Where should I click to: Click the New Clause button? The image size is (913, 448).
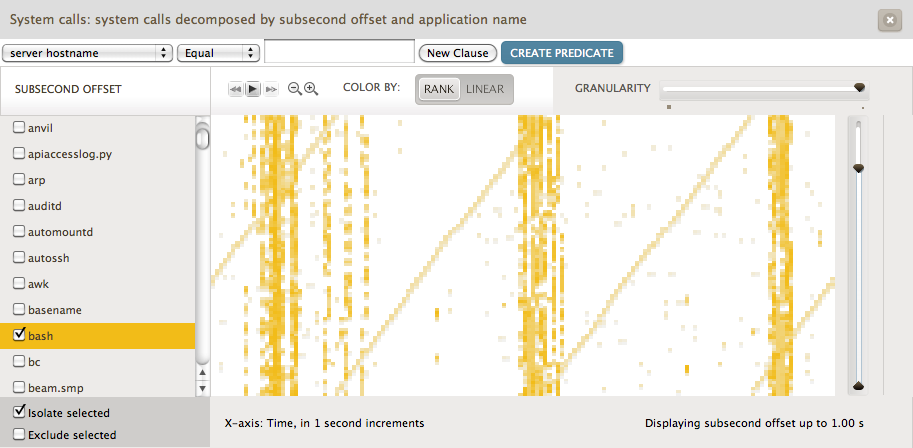(458, 53)
